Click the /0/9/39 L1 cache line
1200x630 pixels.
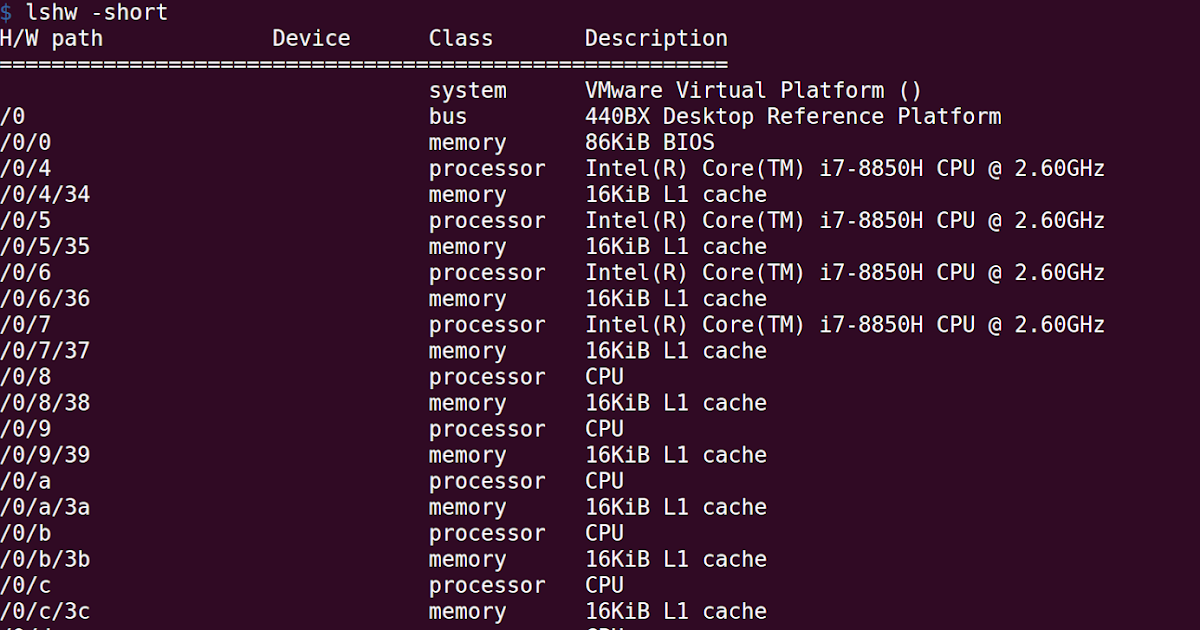(x=675, y=454)
